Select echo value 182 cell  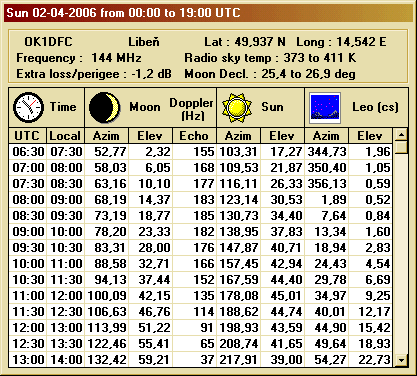click(194, 232)
